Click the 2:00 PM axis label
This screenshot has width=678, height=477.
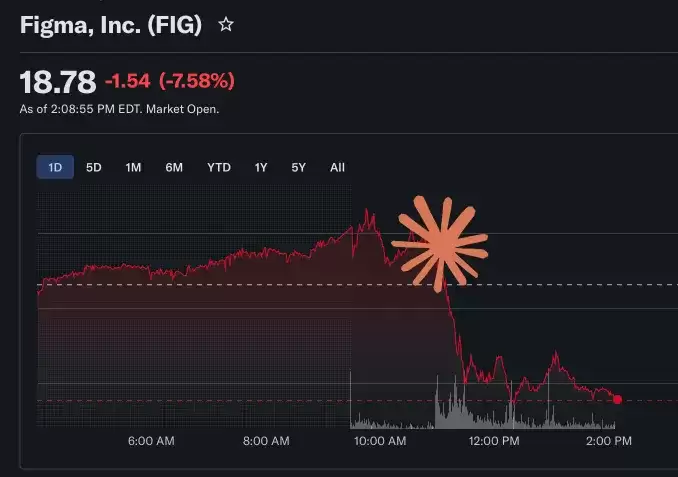609,440
